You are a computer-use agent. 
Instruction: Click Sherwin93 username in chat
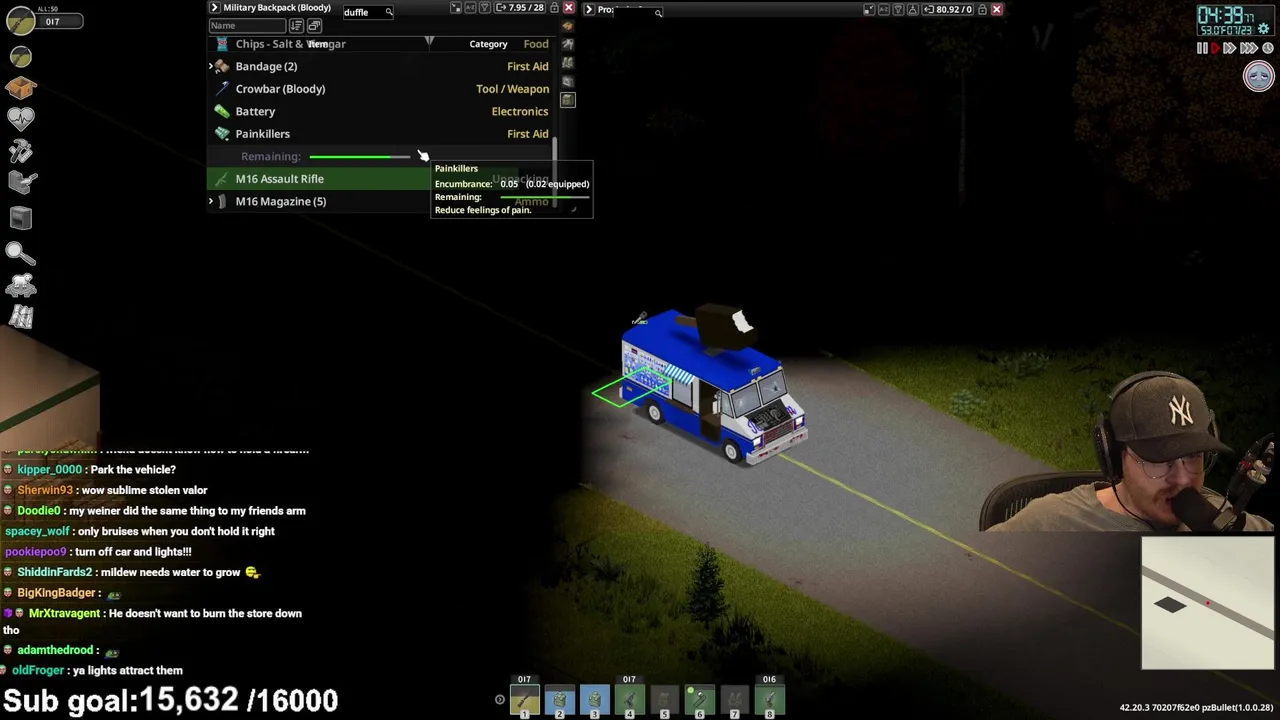point(45,491)
